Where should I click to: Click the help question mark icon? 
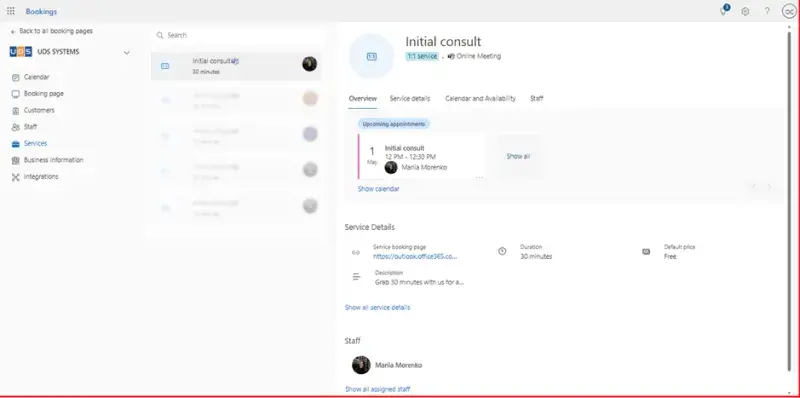767,11
